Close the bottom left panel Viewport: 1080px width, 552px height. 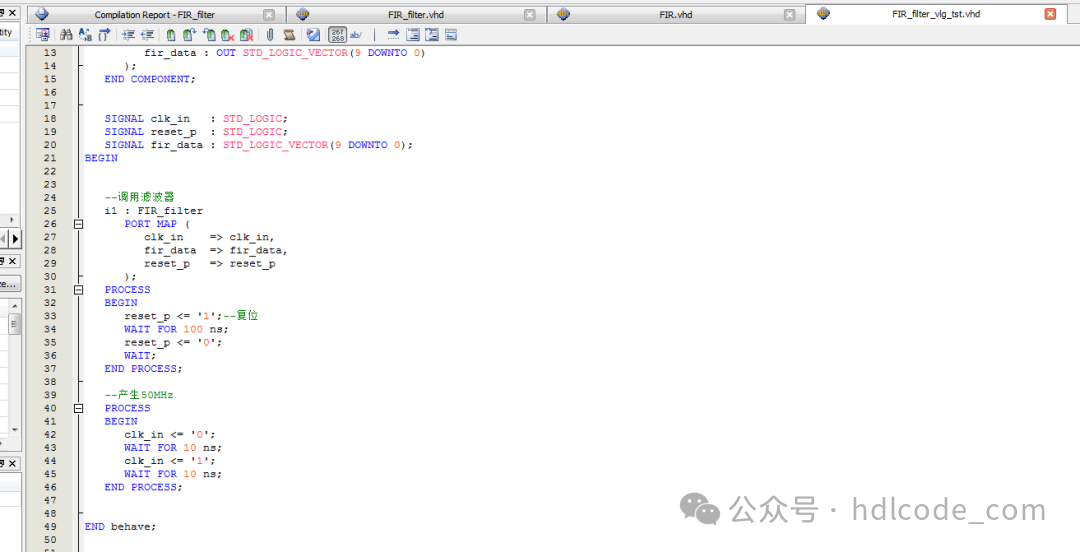click(12, 463)
